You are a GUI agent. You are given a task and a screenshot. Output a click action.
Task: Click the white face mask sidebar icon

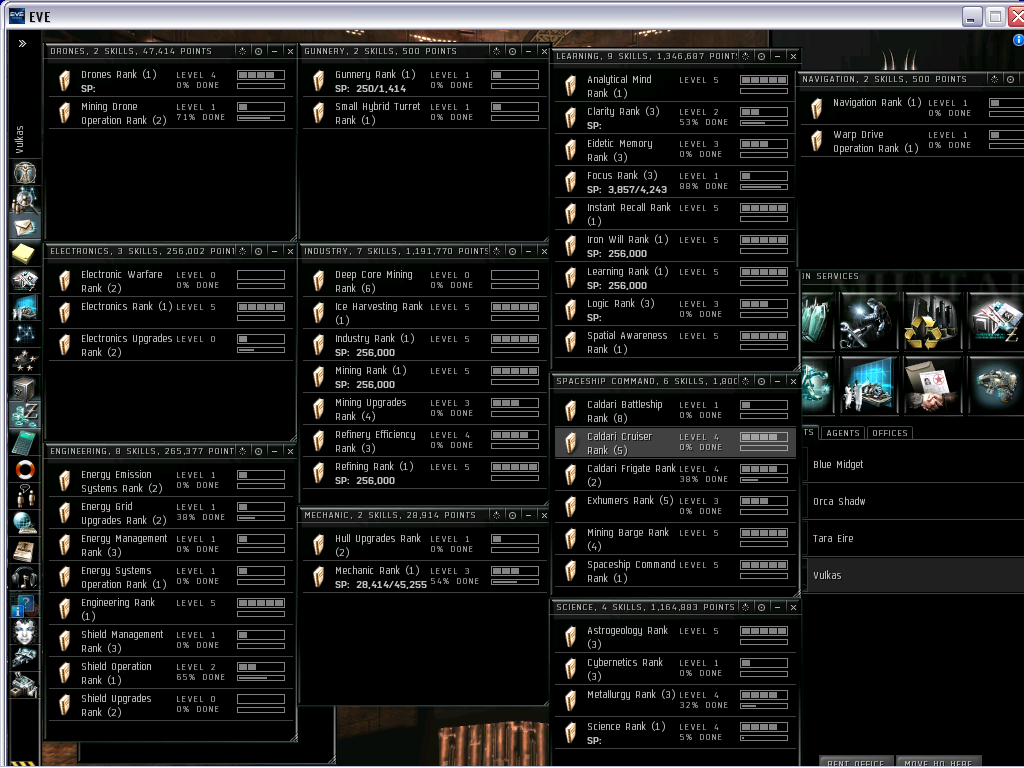point(24,632)
